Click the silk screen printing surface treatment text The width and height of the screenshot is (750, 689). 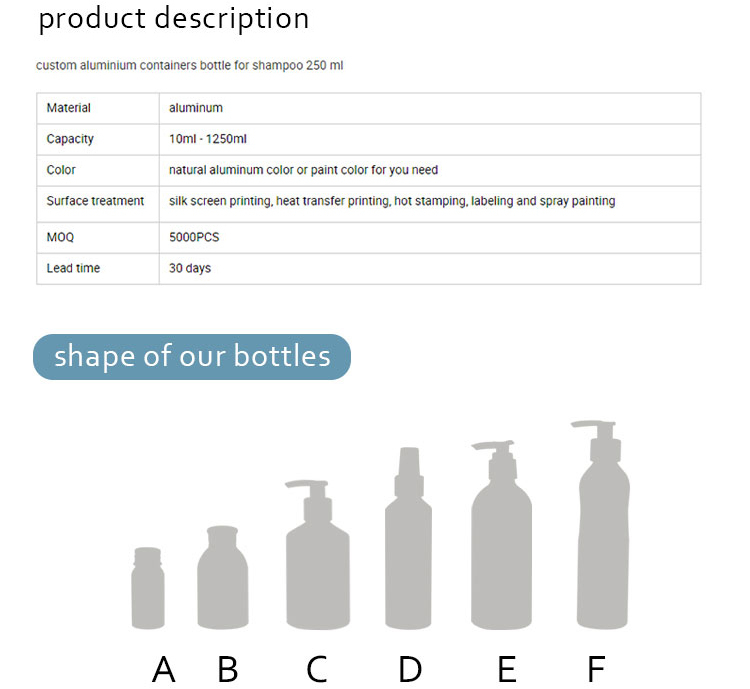click(x=392, y=201)
